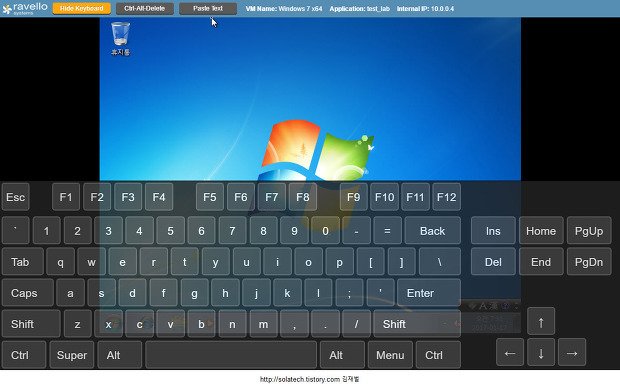Tap the letter w key
The width and height of the screenshot is (620, 388).
(x=91, y=262)
